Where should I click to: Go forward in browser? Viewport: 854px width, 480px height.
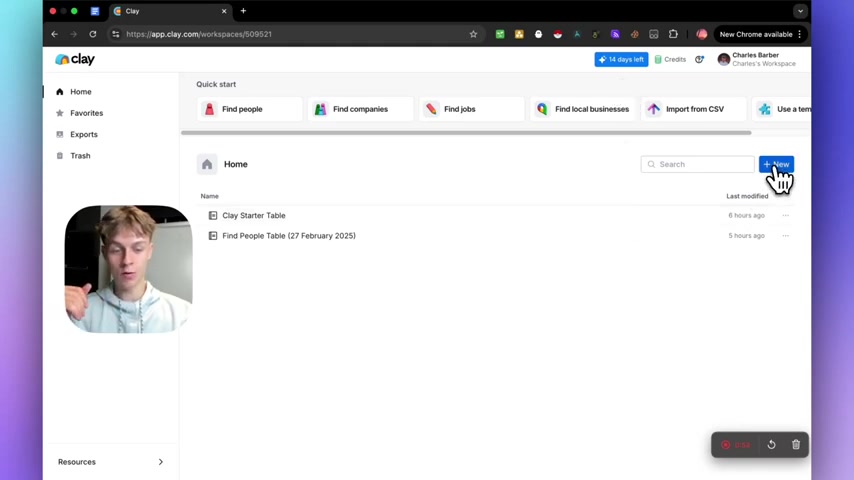(x=74, y=34)
